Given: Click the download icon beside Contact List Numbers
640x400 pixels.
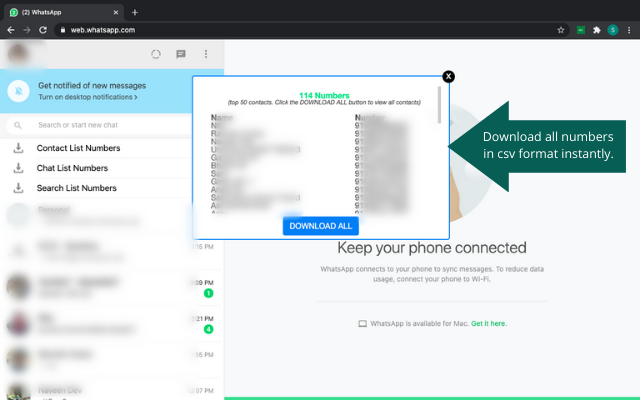Looking at the screenshot, I should point(18,148).
